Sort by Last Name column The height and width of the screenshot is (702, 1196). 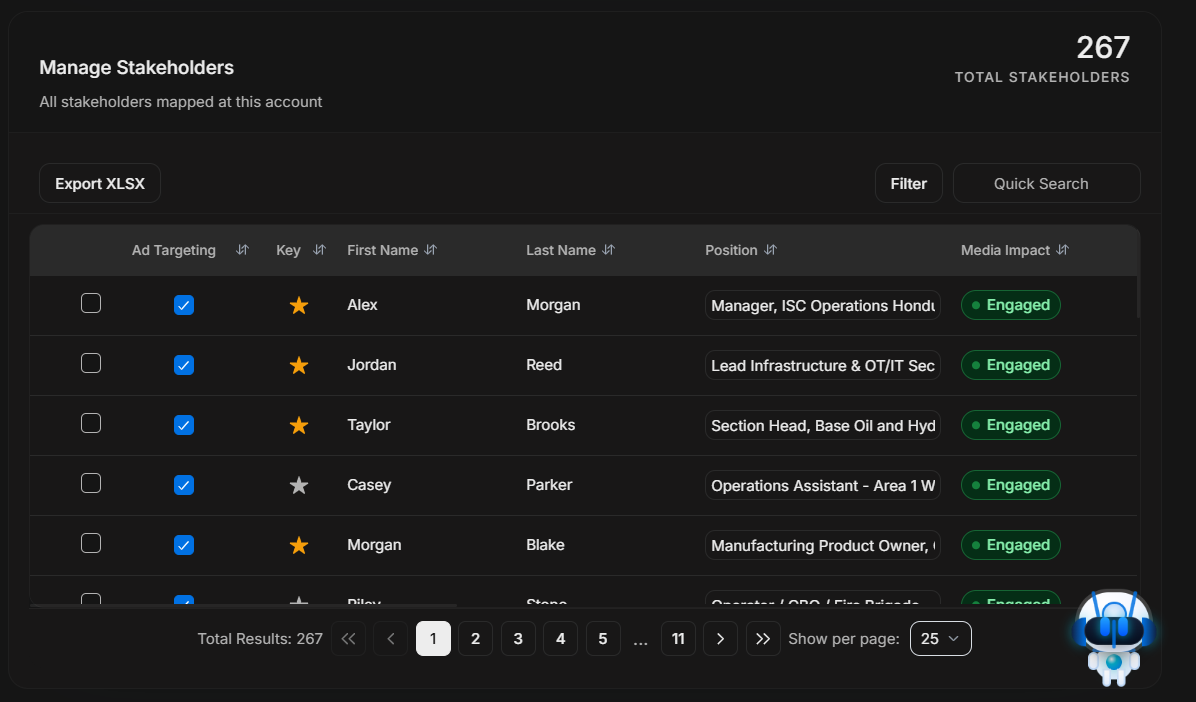click(x=608, y=250)
